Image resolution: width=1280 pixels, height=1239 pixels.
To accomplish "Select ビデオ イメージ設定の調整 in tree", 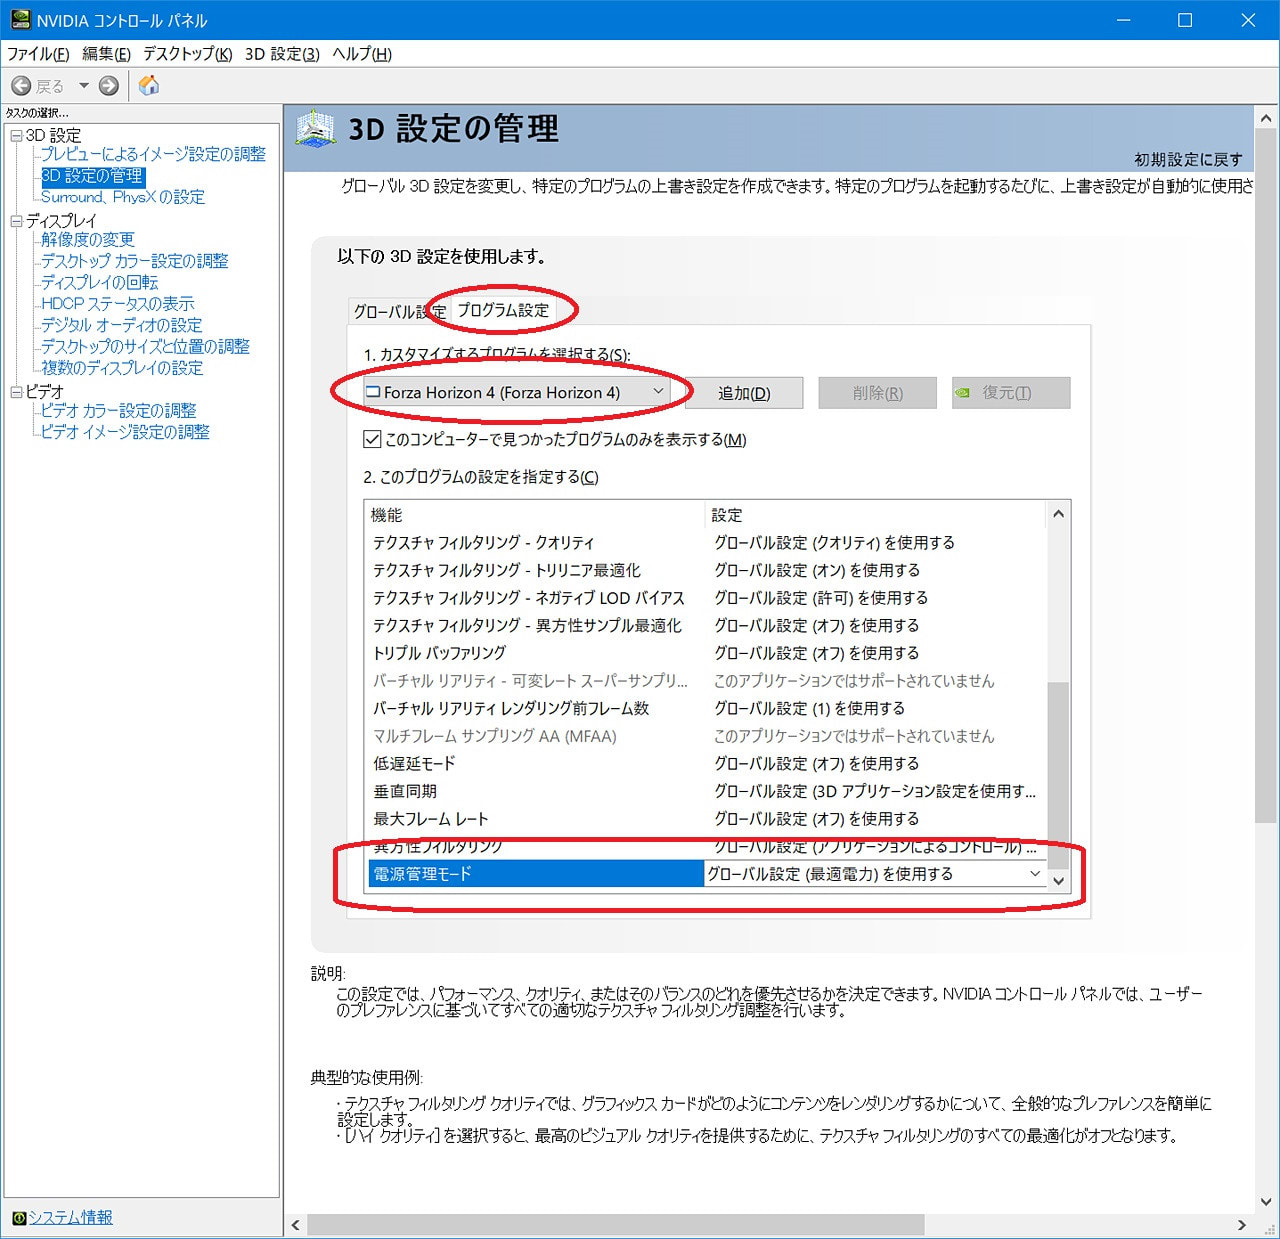I will [126, 432].
